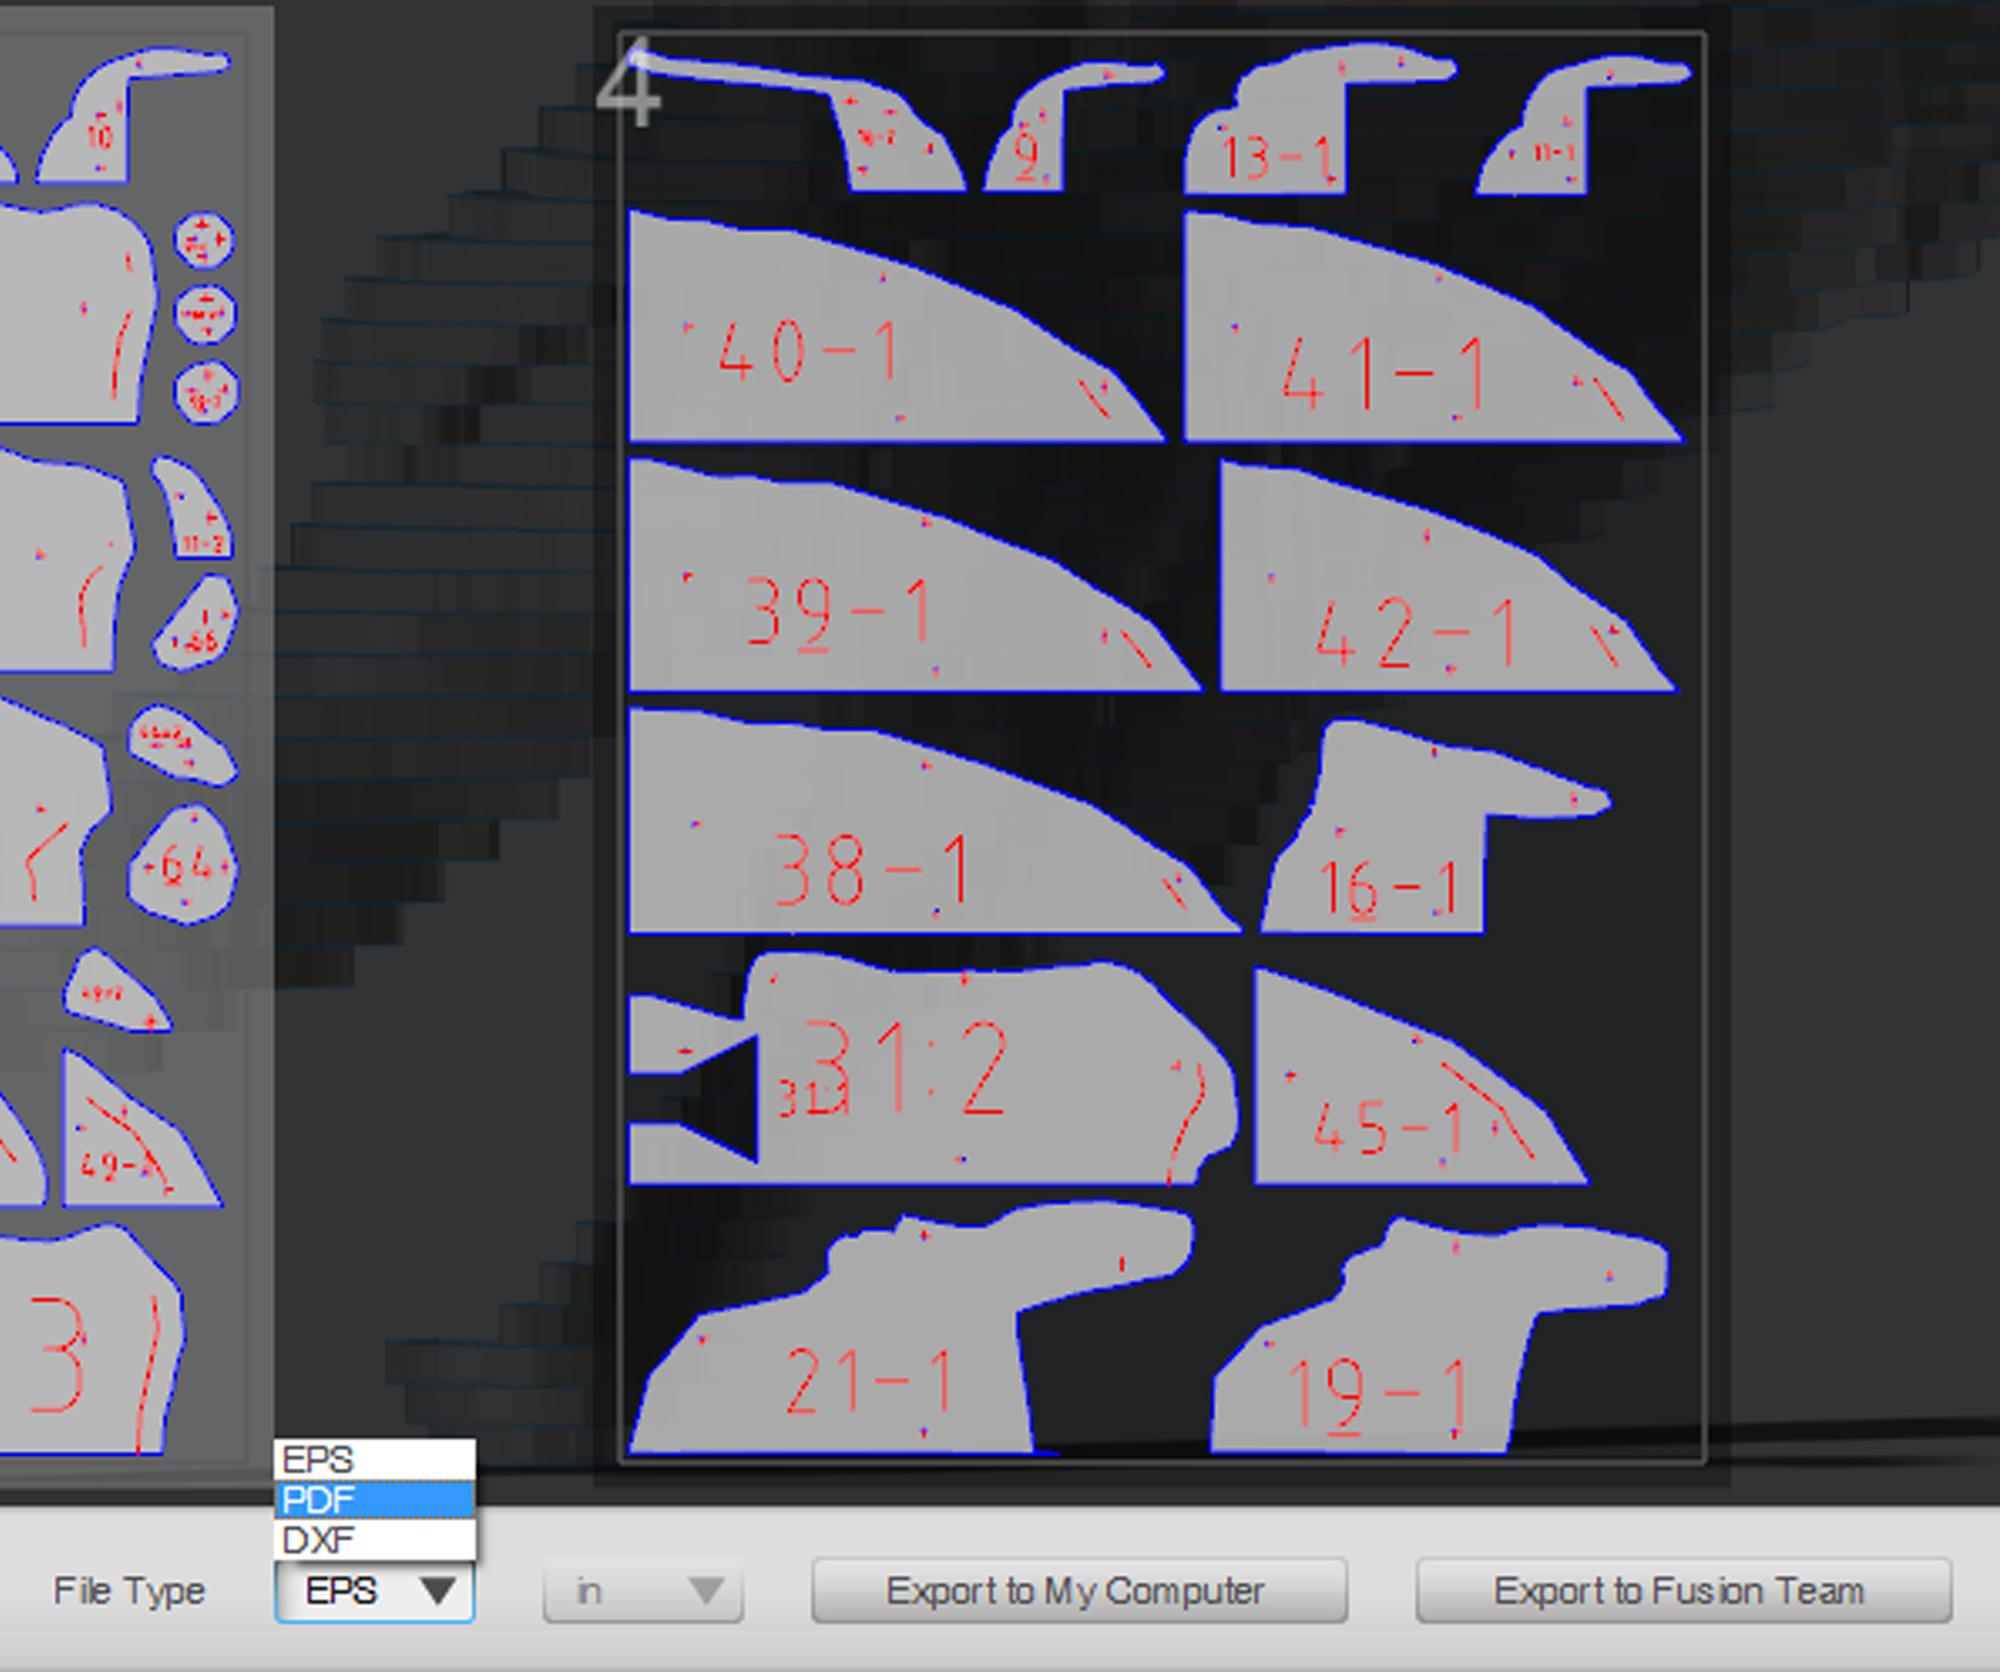Screen dimensions: 2000x1672
Task: Open the units 'in' dropdown
Action: pos(643,1591)
